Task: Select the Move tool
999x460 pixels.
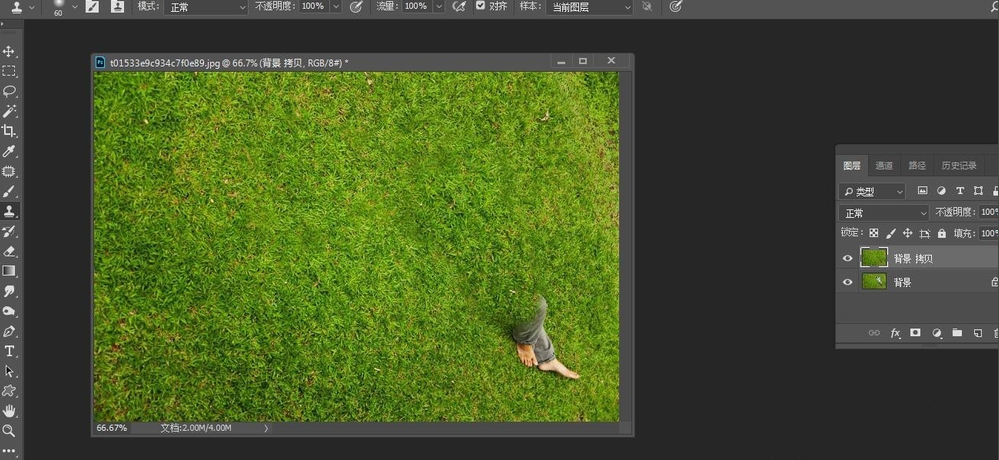Action: 9,51
